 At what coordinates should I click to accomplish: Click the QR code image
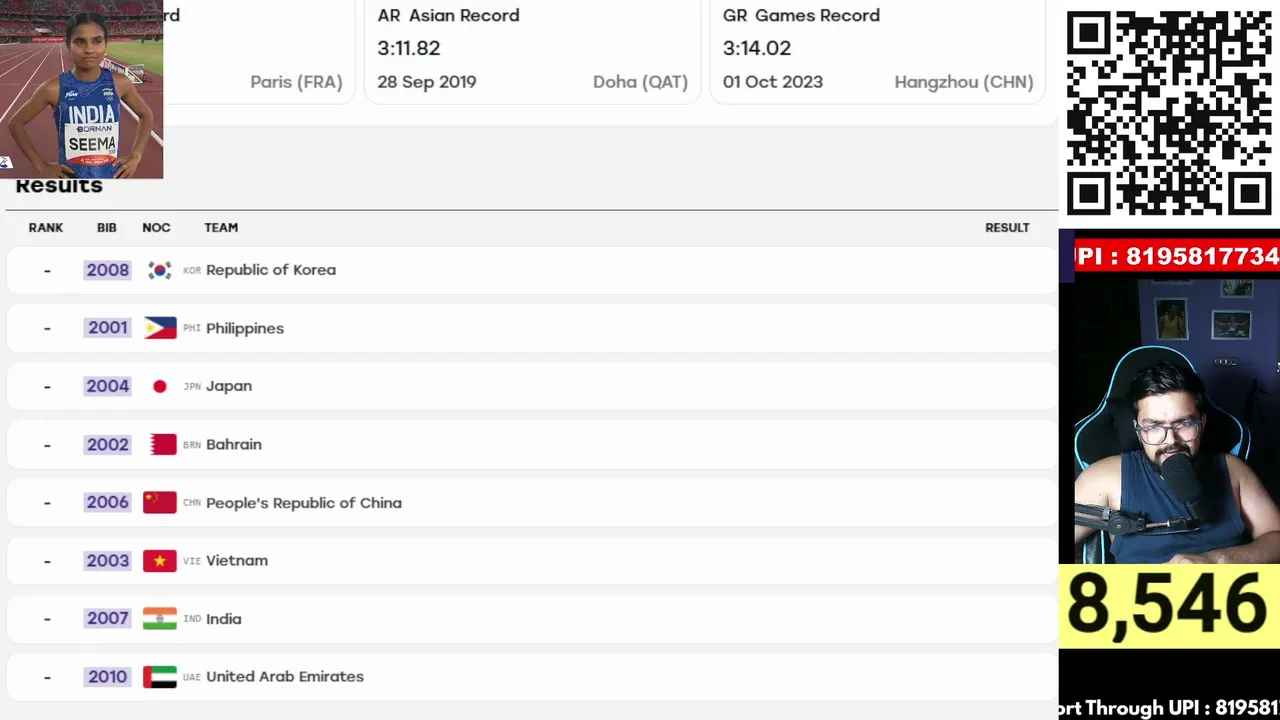pos(1169,113)
